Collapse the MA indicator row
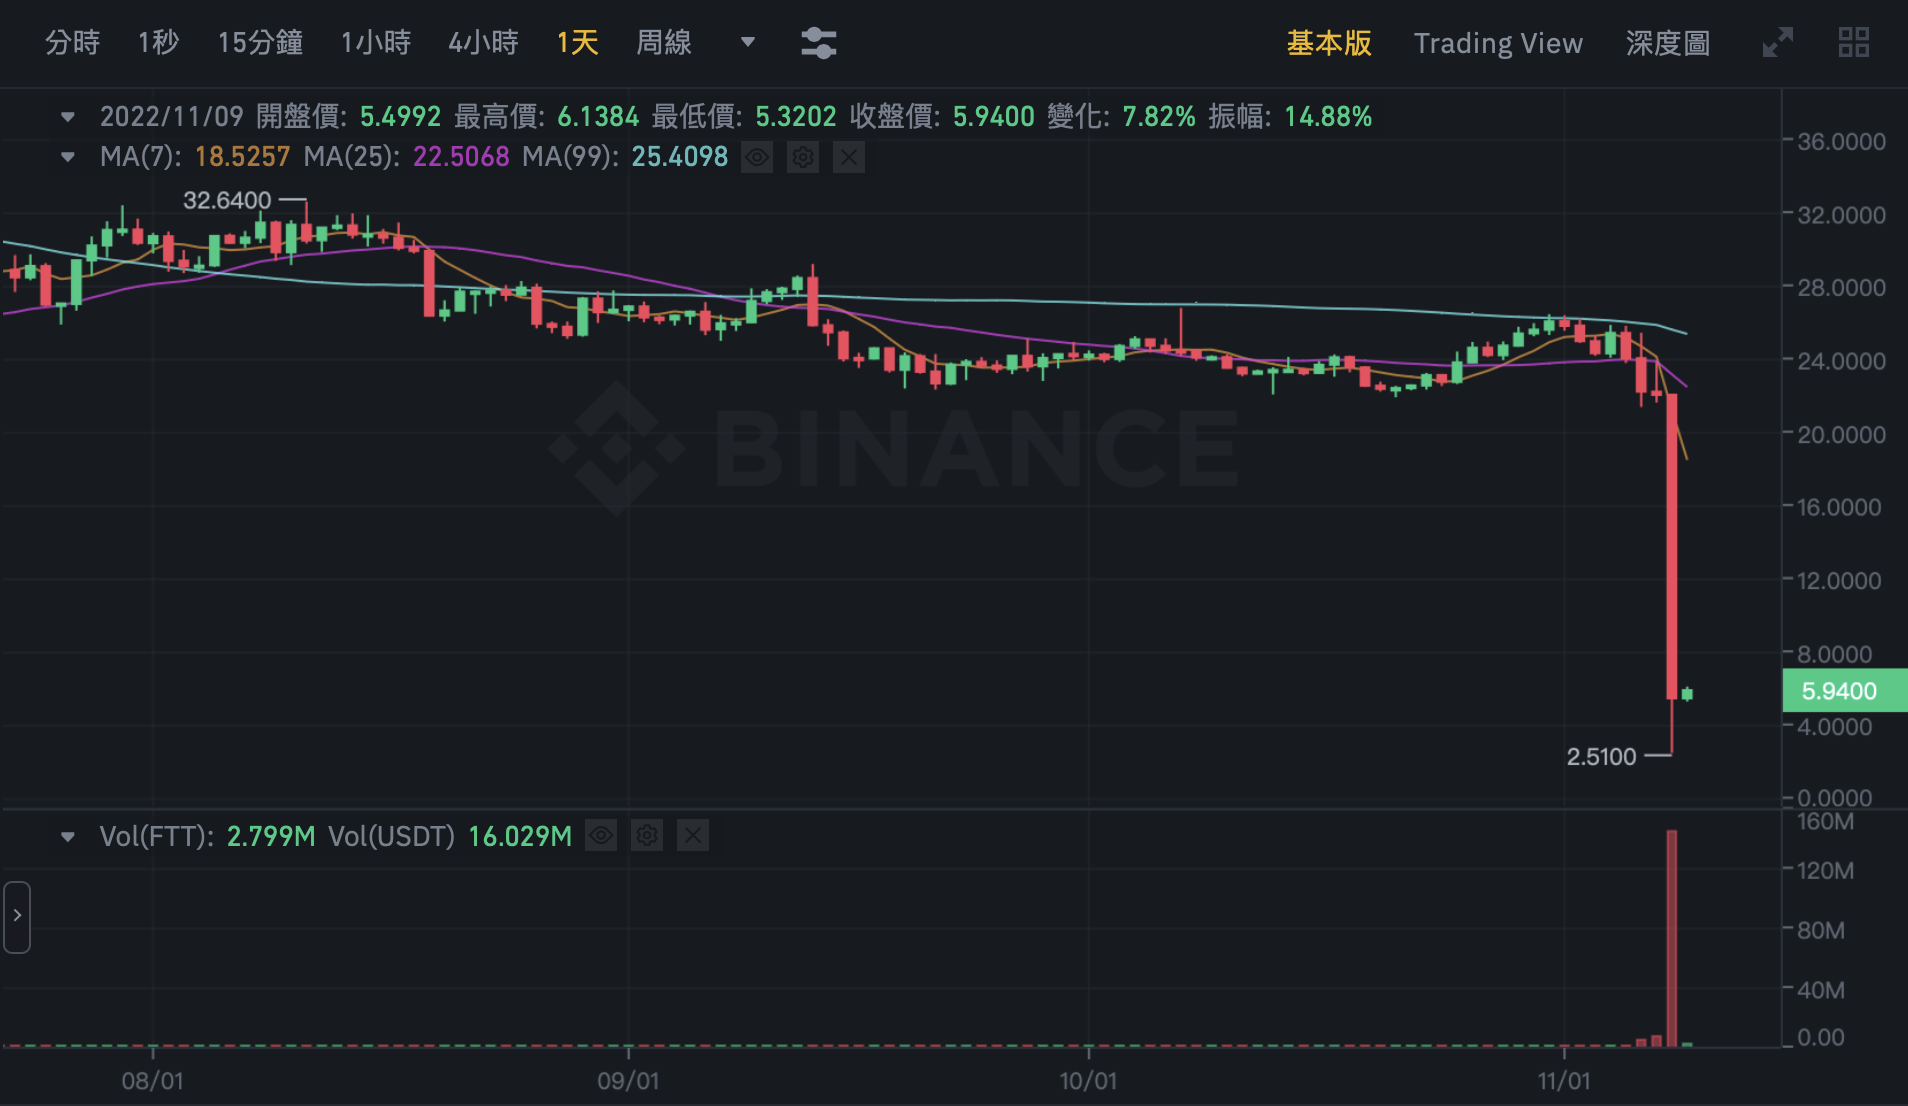Screen dimensions: 1908x1106 67,157
